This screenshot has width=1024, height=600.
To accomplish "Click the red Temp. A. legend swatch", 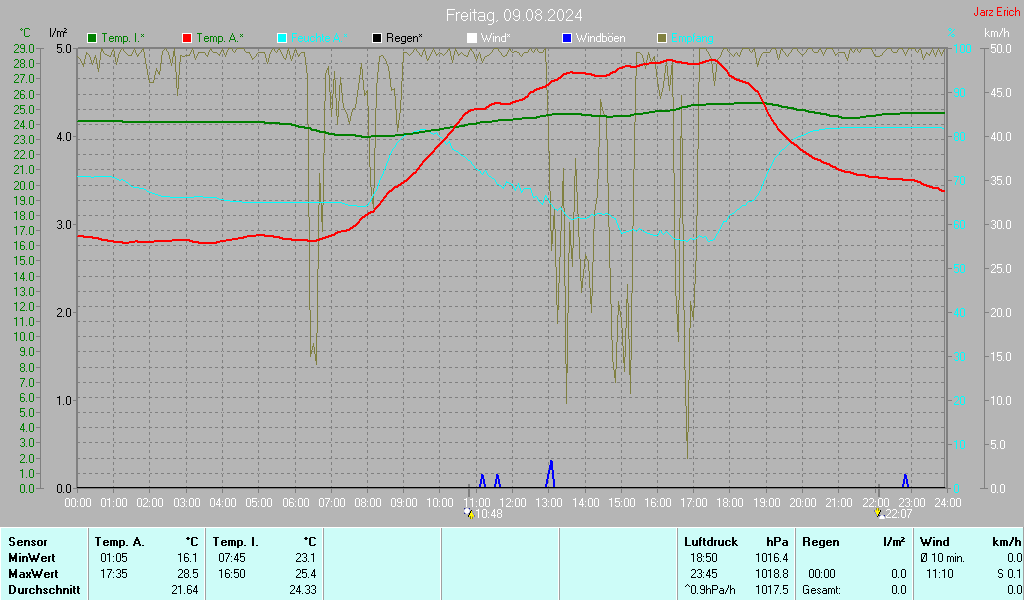I will tap(187, 39).
